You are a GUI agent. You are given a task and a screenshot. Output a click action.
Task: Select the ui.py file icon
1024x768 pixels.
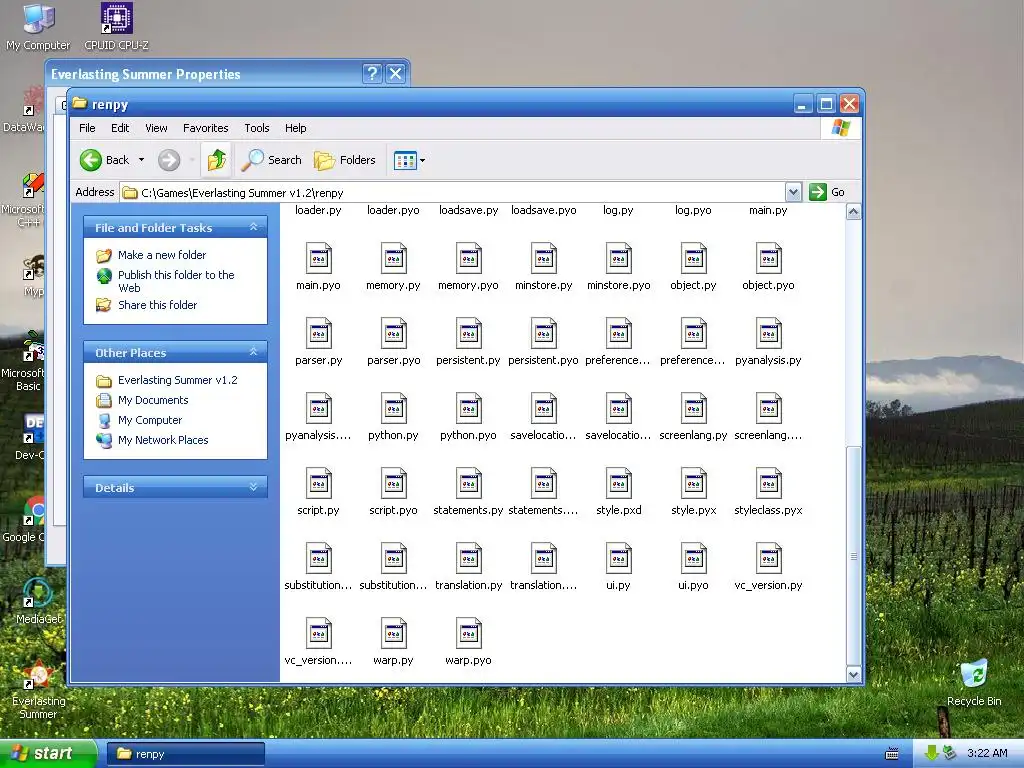(618, 558)
